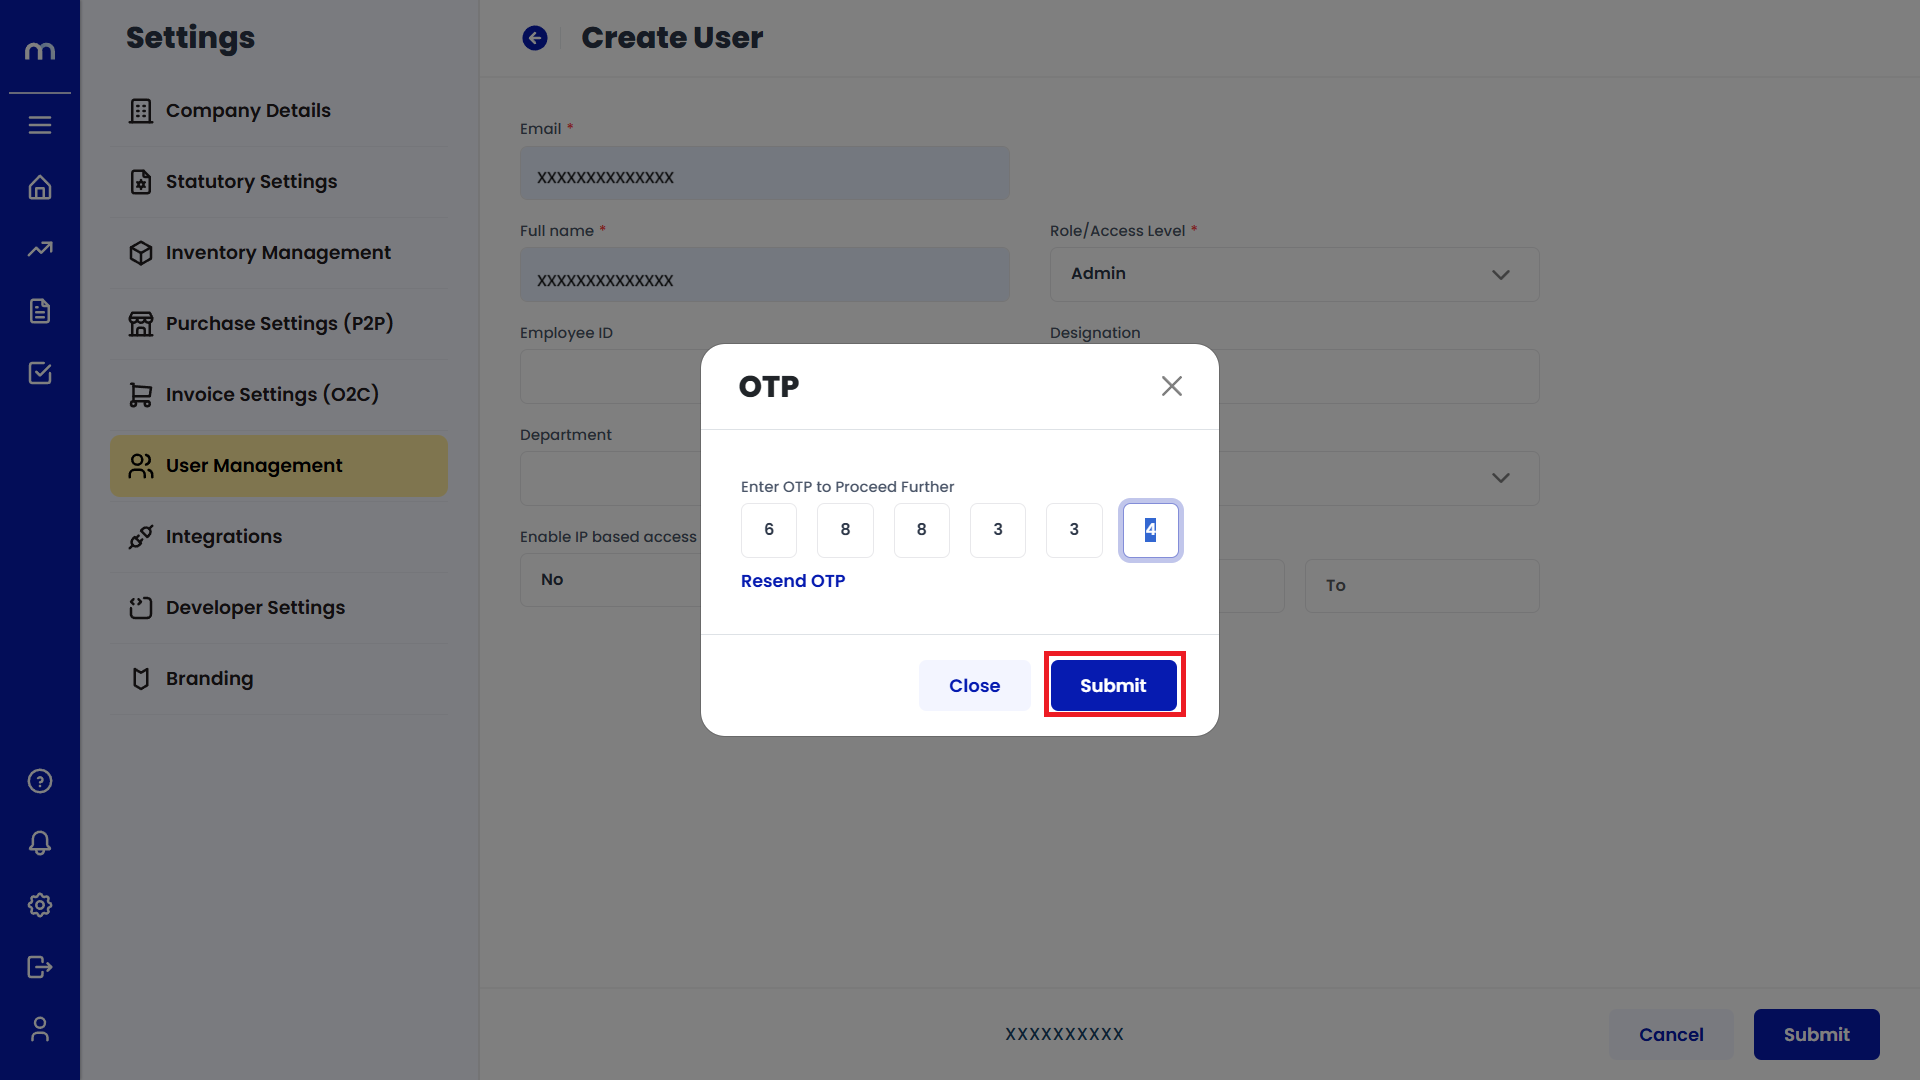Click the Email input field

click(764, 174)
